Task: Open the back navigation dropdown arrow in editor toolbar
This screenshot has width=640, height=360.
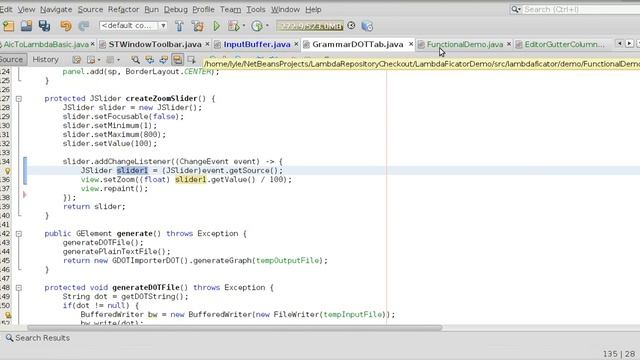Action: tap(99, 60)
